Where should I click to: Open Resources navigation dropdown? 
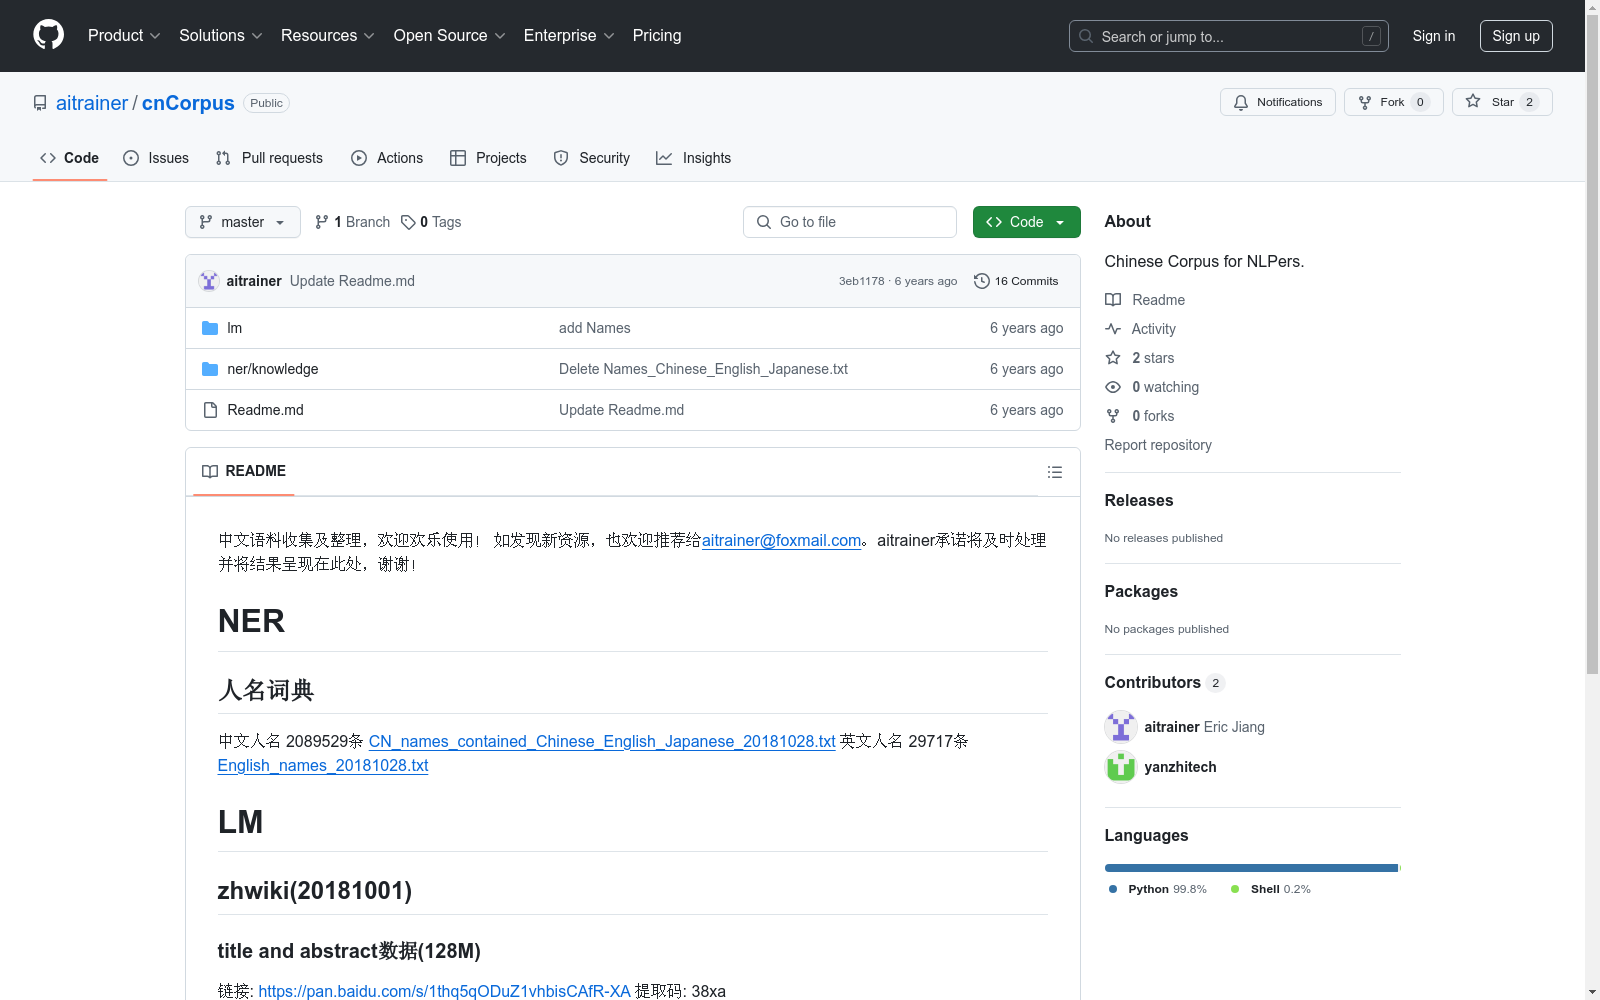click(x=328, y=35)
